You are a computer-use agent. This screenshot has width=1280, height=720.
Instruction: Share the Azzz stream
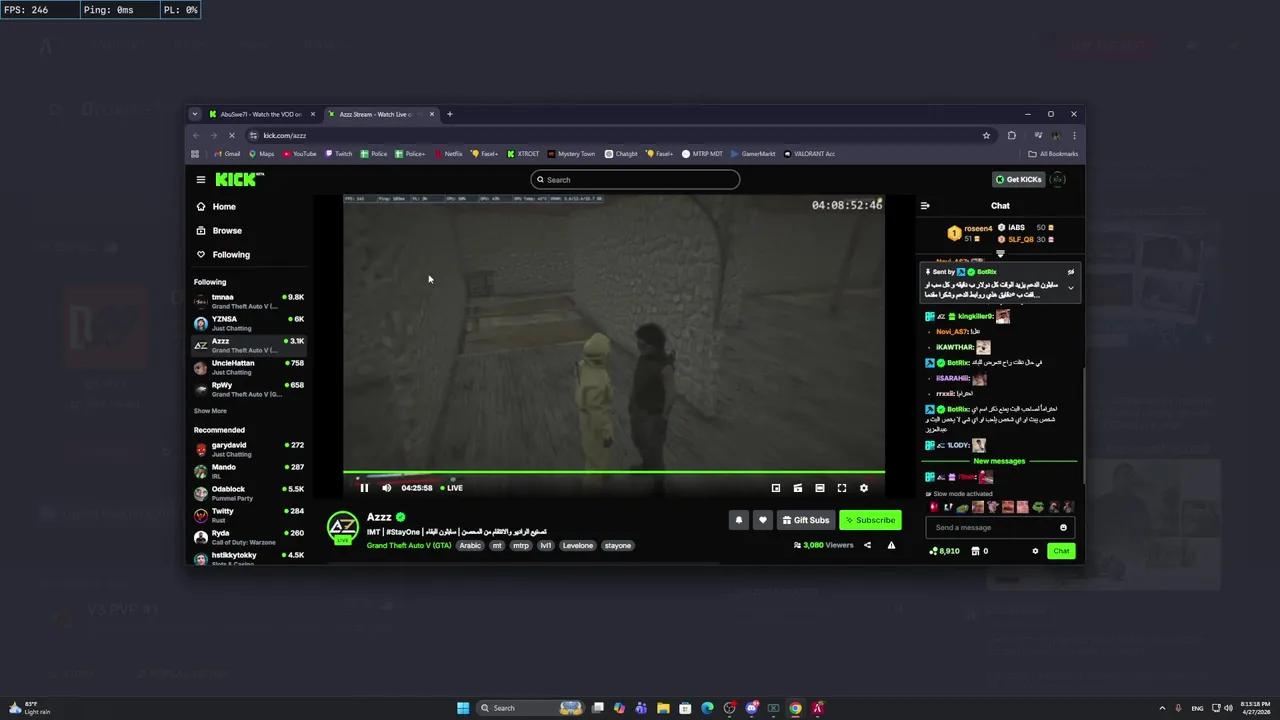pyautogui.click(x=867, y=545)
